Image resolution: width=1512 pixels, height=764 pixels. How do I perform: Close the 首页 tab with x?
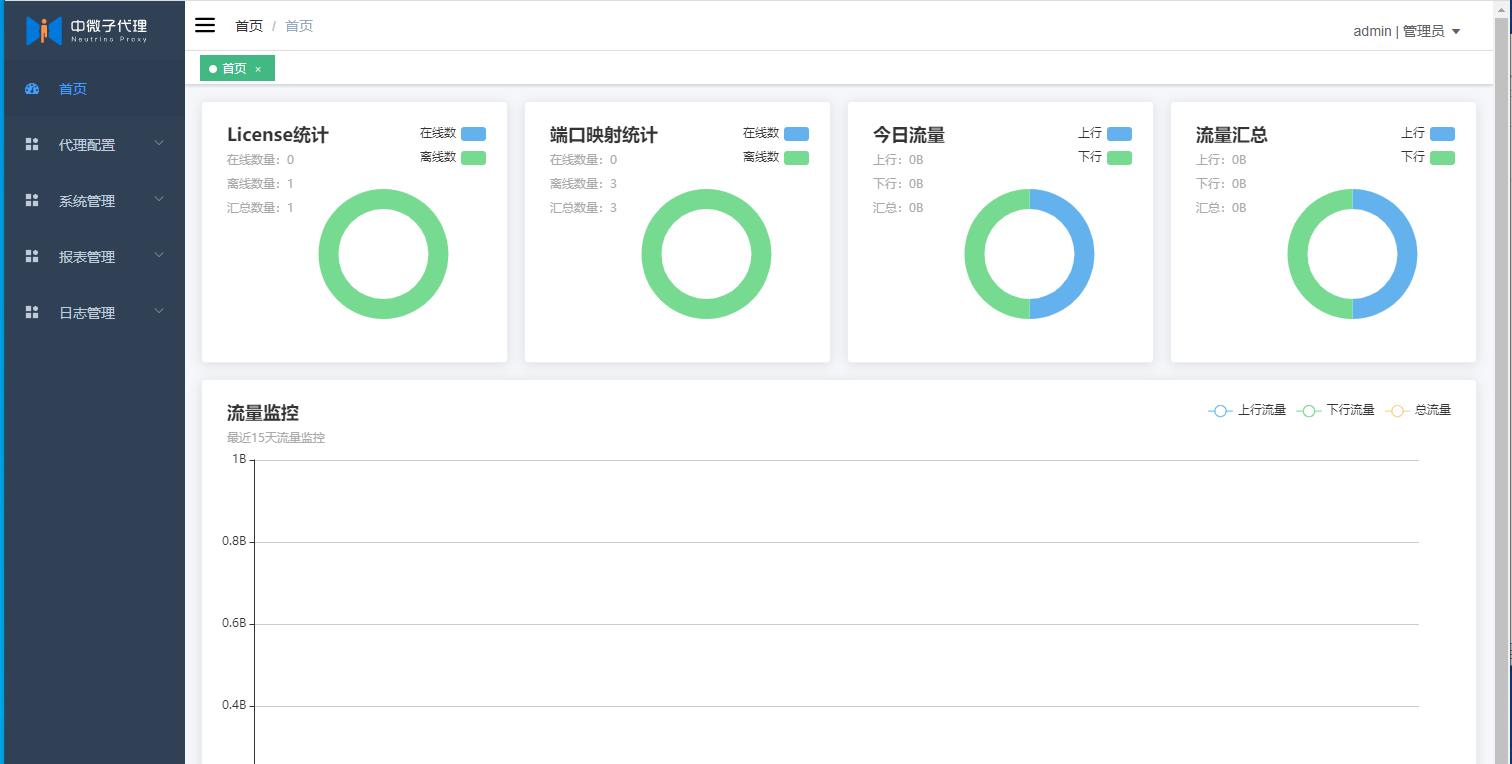click(x=258, y=69)
